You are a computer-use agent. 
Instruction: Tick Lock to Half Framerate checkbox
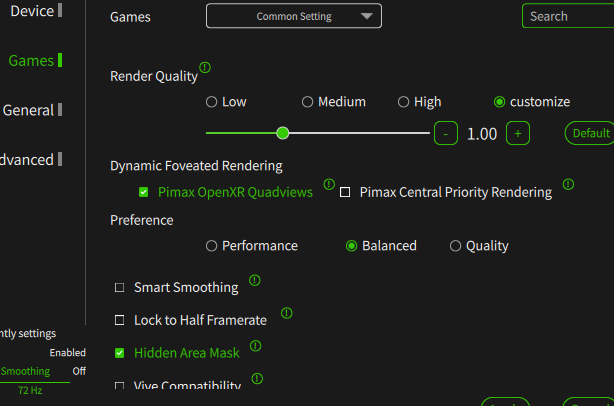[x=120, y=320]
